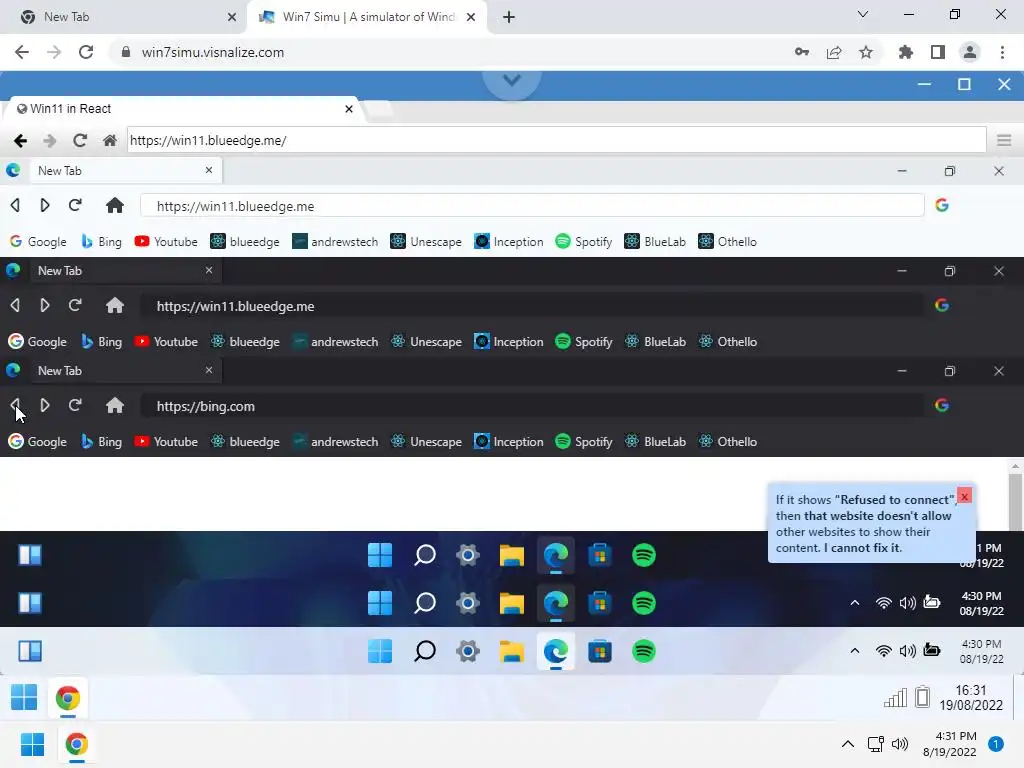Open Chrome profile avatar icon

point(970,52)
